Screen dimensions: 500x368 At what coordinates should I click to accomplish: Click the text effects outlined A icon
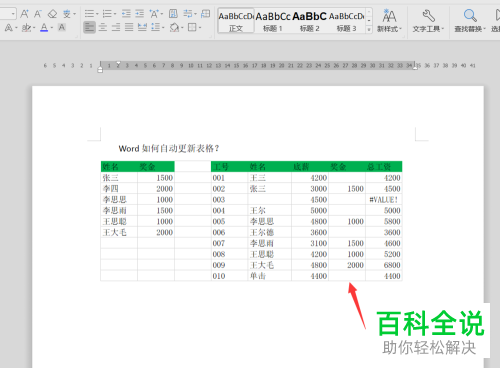click(9, 27)
